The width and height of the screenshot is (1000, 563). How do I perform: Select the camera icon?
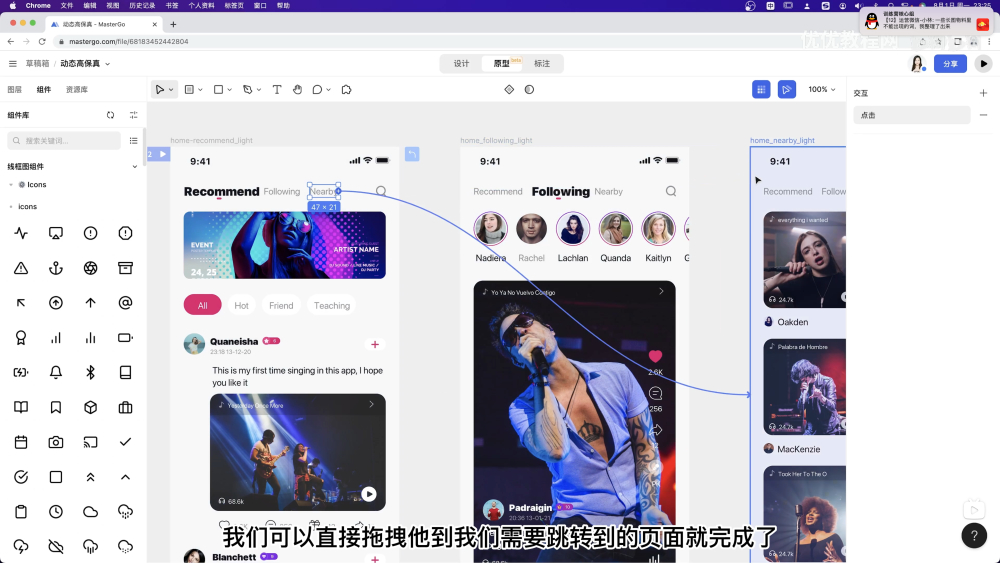[56, 442]
